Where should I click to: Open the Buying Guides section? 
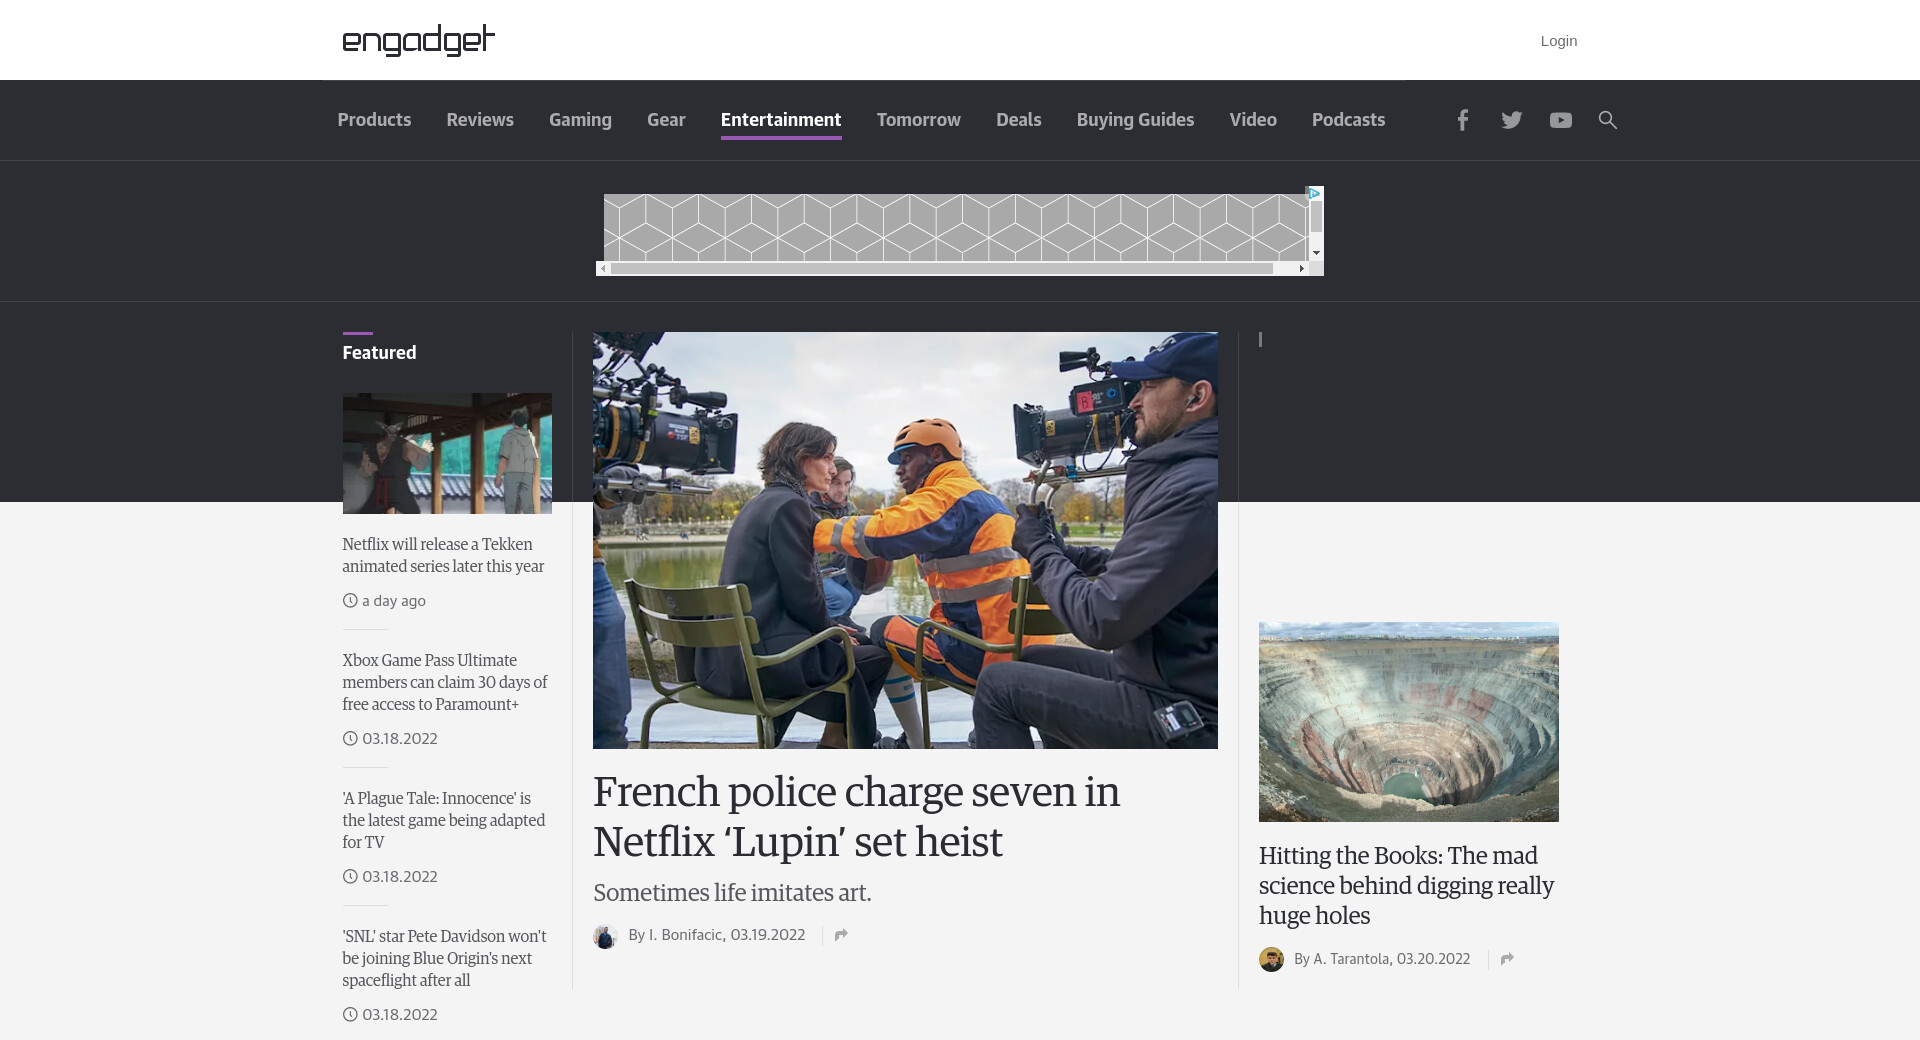(x=1135, y=120)
